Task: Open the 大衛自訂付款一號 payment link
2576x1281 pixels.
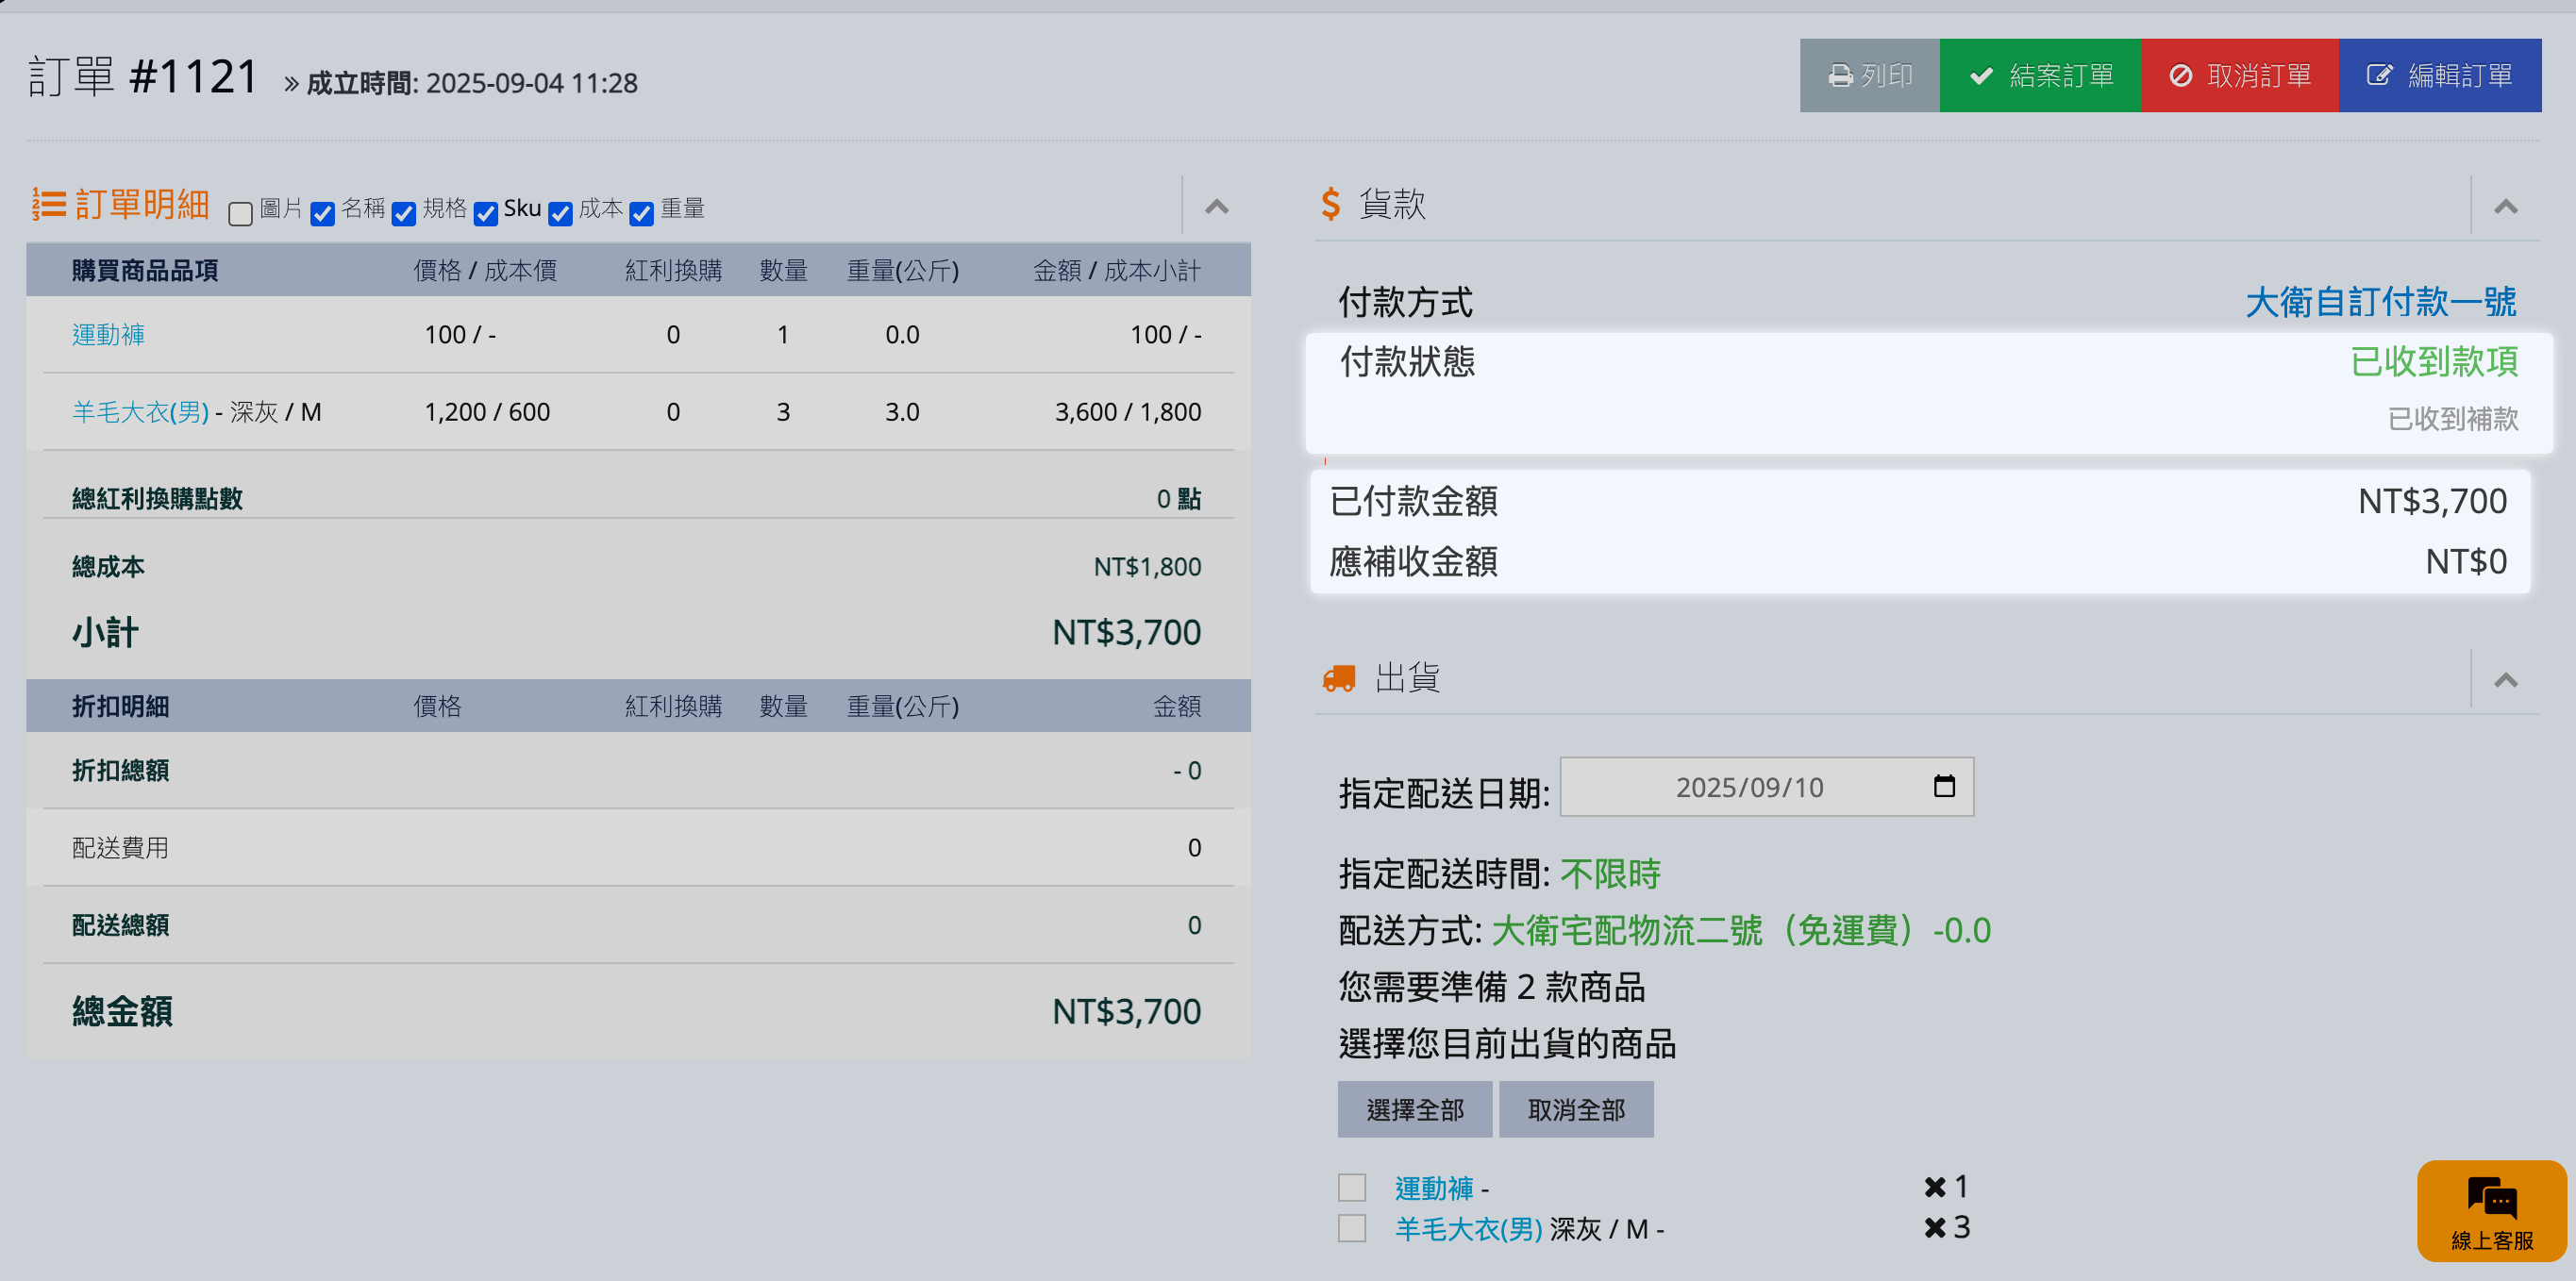Action: point(2379,302)
